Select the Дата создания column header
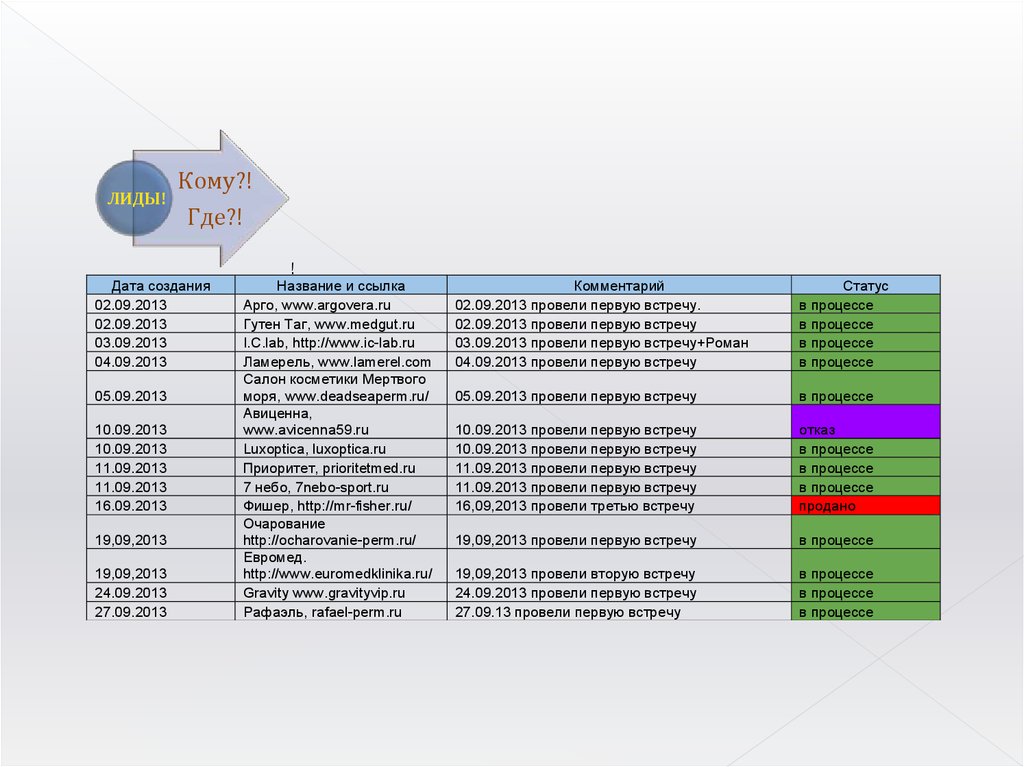 pos(161,285)
